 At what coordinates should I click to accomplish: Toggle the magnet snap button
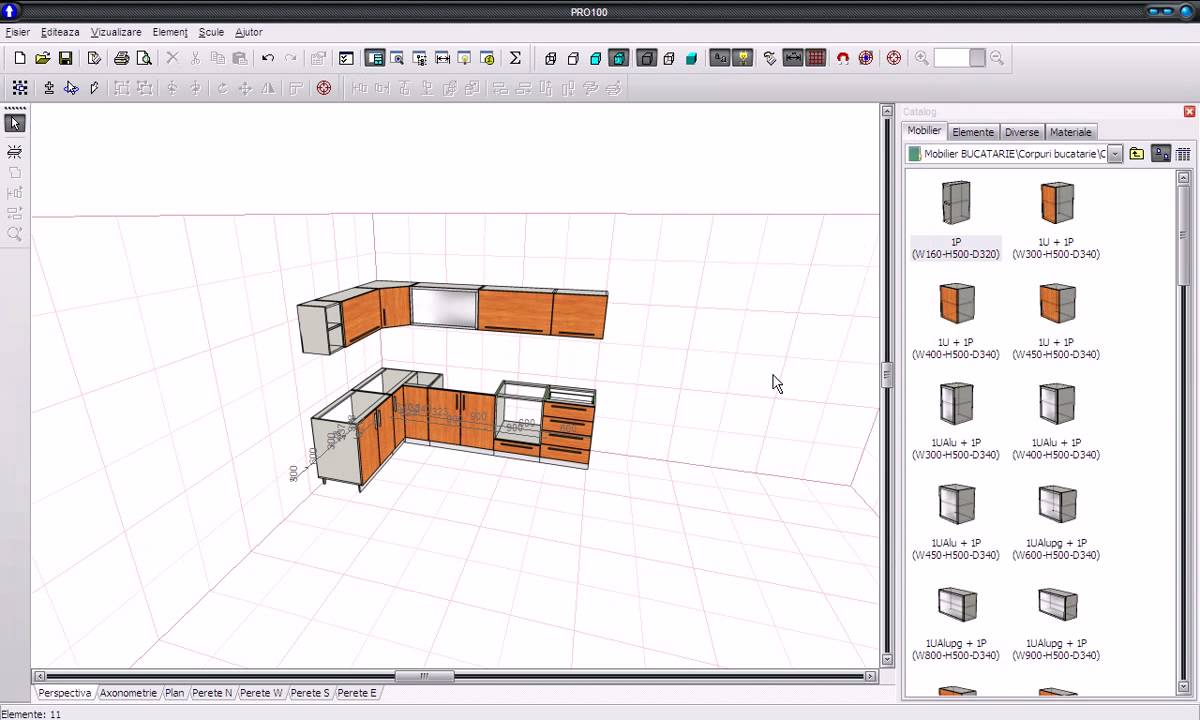[843, 58]
